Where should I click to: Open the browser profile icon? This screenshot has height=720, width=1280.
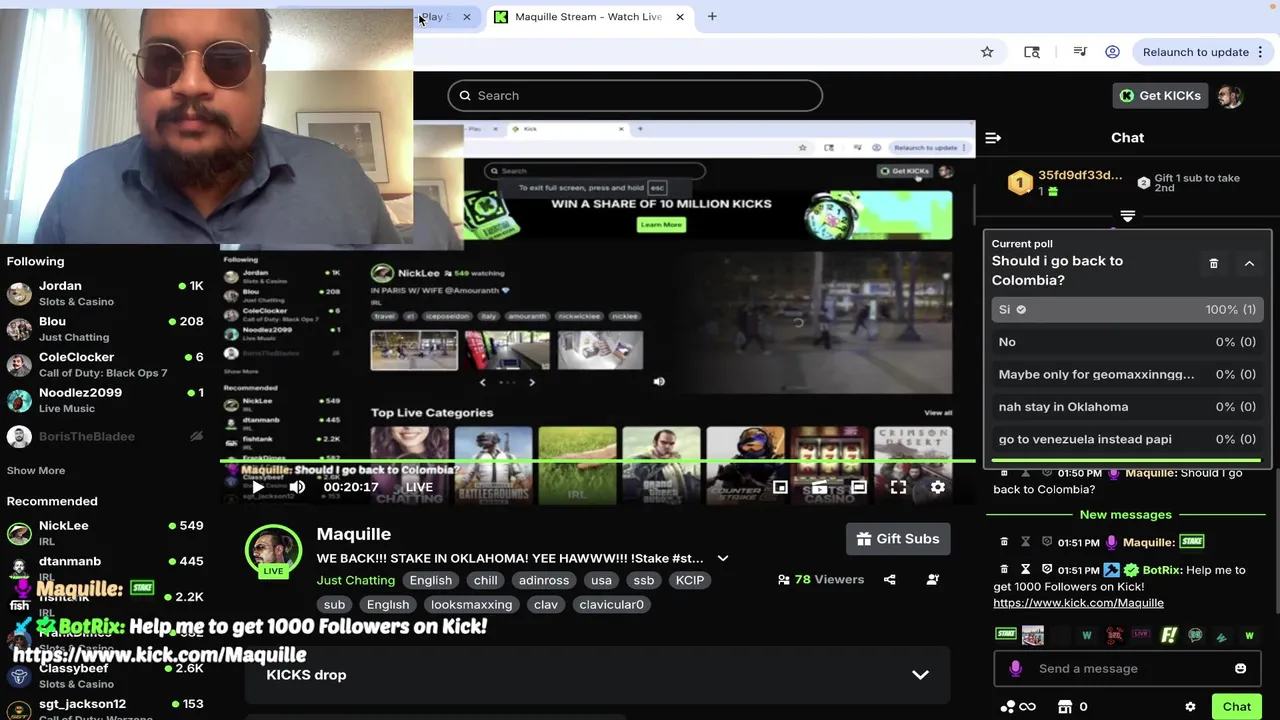(1112, 52)
